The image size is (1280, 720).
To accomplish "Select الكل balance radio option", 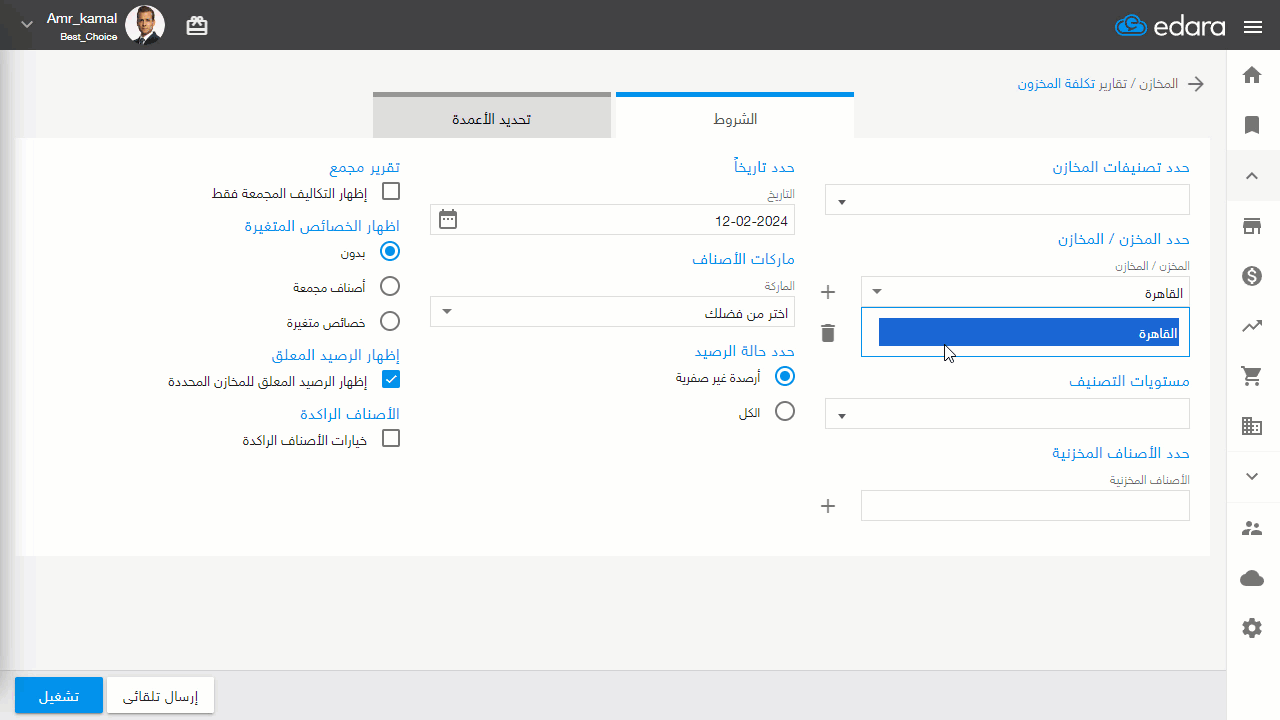I will click(x=785, y=411).
